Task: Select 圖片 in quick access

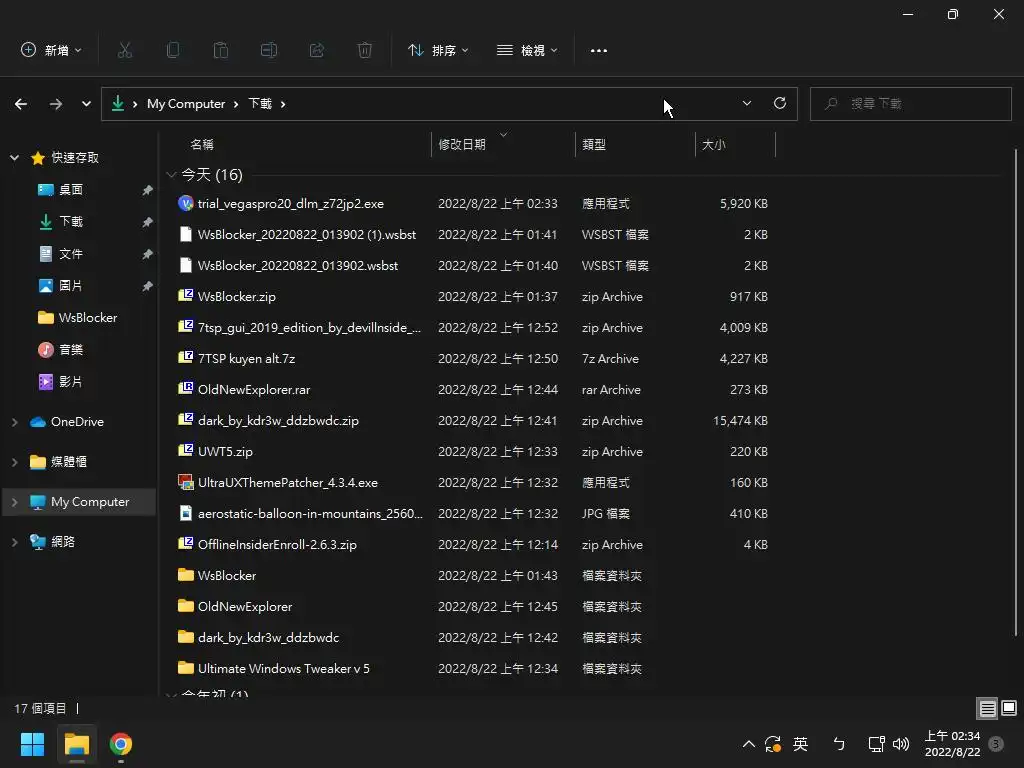Action: pos(71,285)
